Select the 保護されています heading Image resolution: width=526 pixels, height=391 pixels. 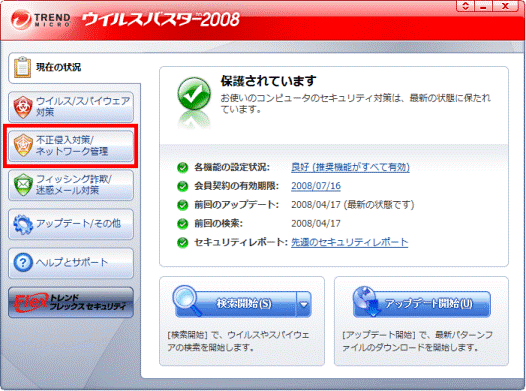[268, 81]
